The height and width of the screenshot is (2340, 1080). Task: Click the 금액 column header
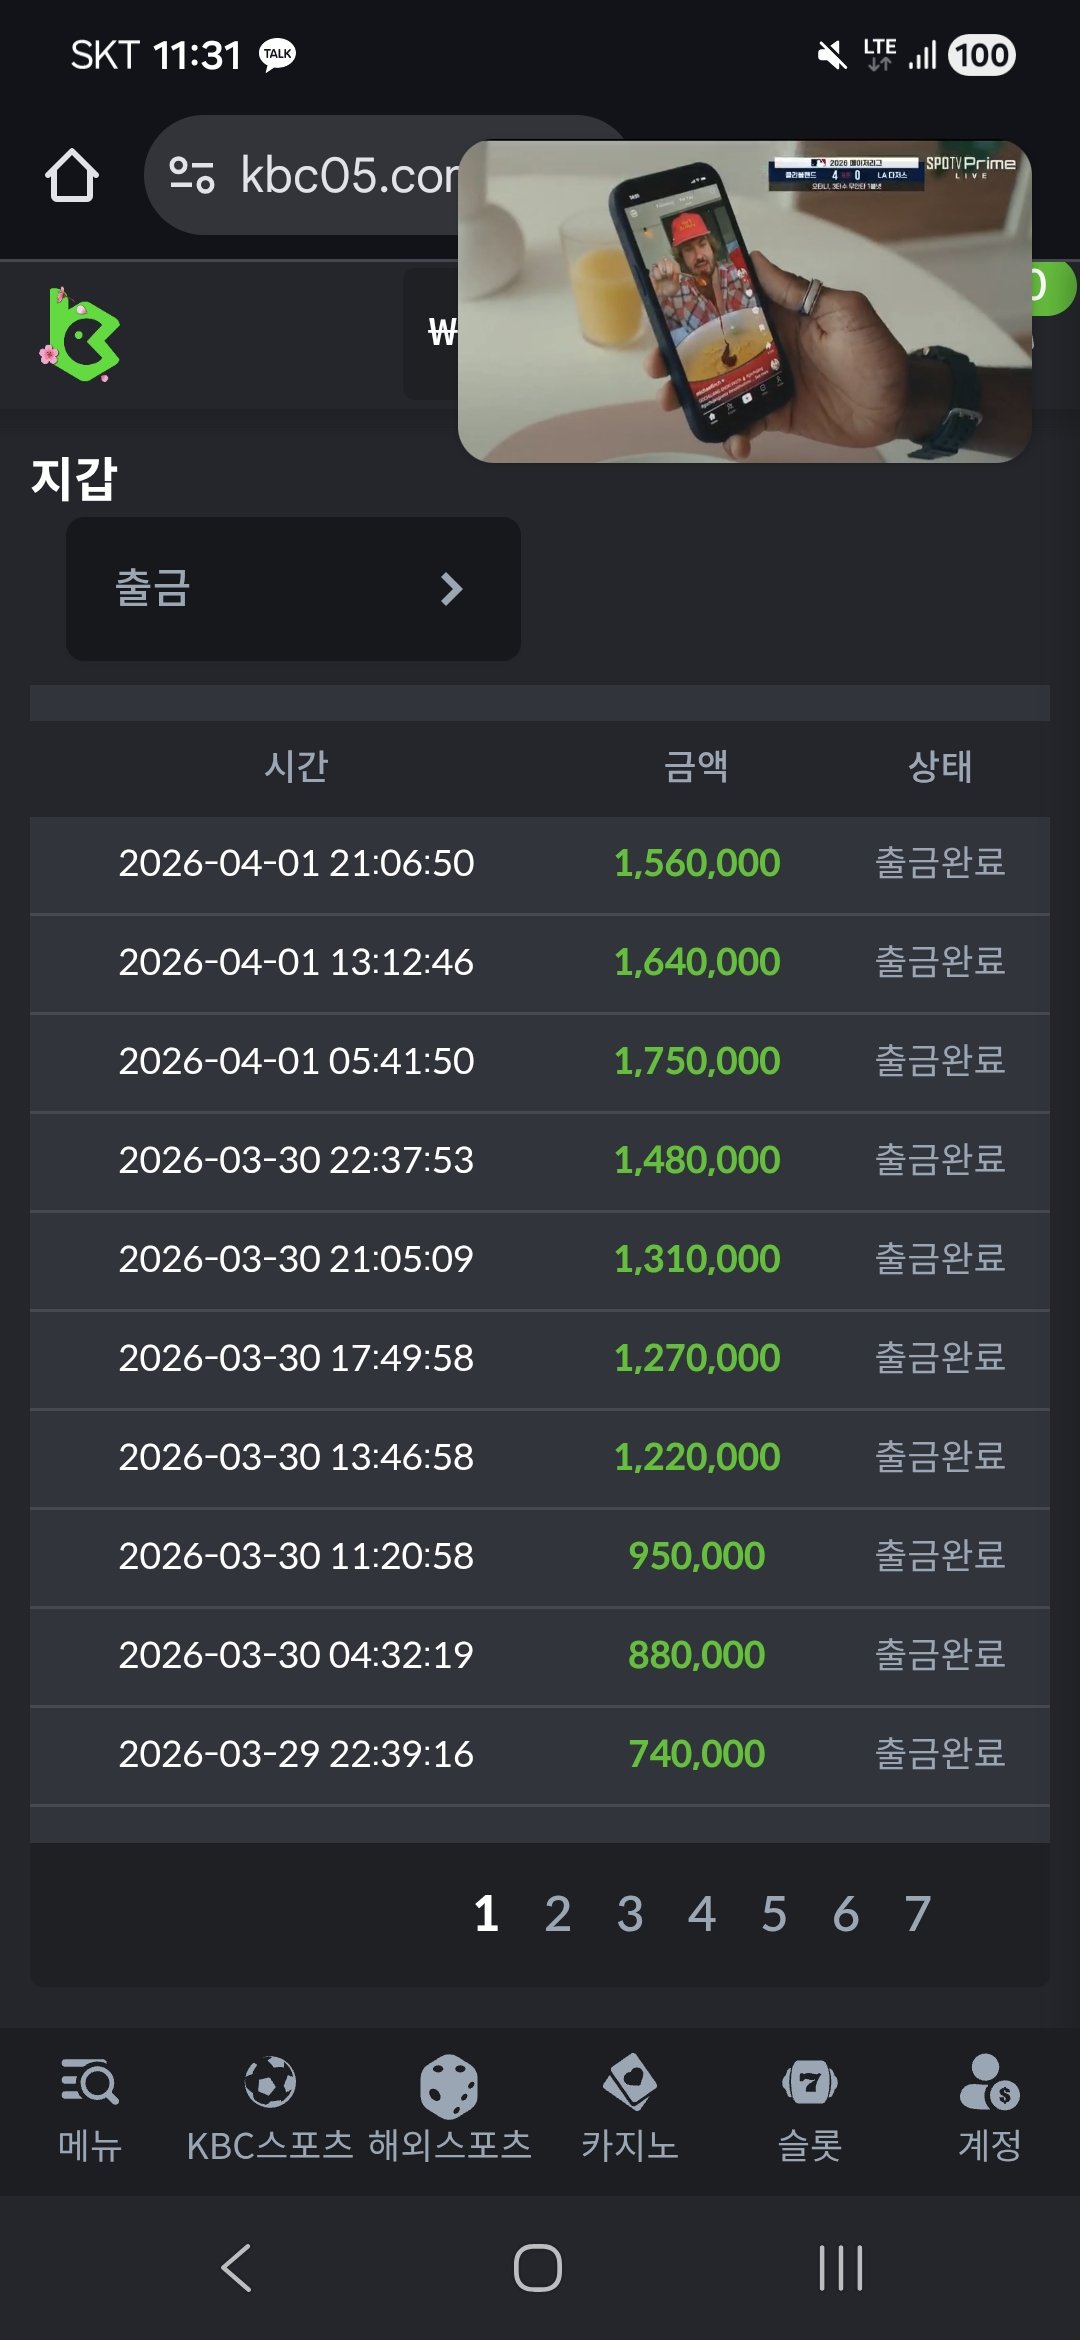696,767
